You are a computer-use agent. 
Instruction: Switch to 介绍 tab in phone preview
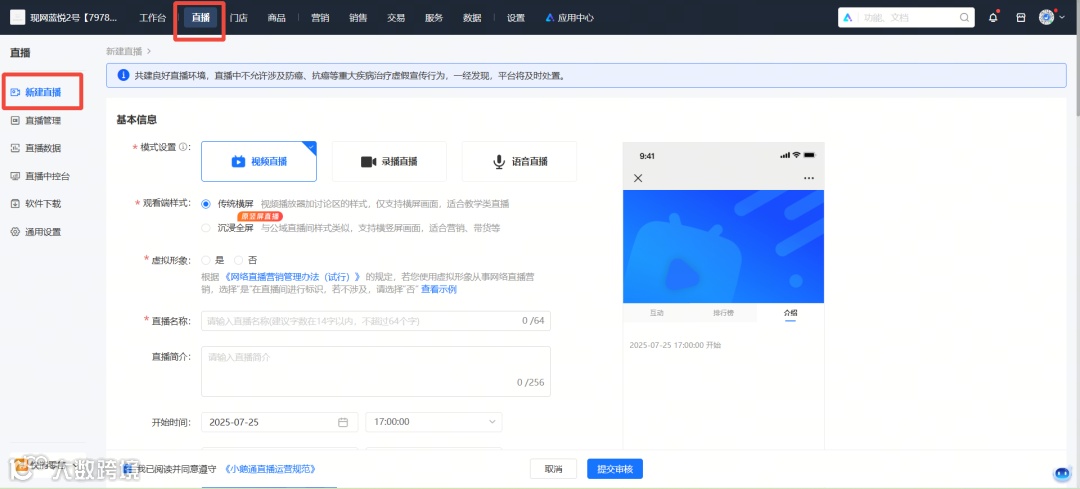click(790, 313)
